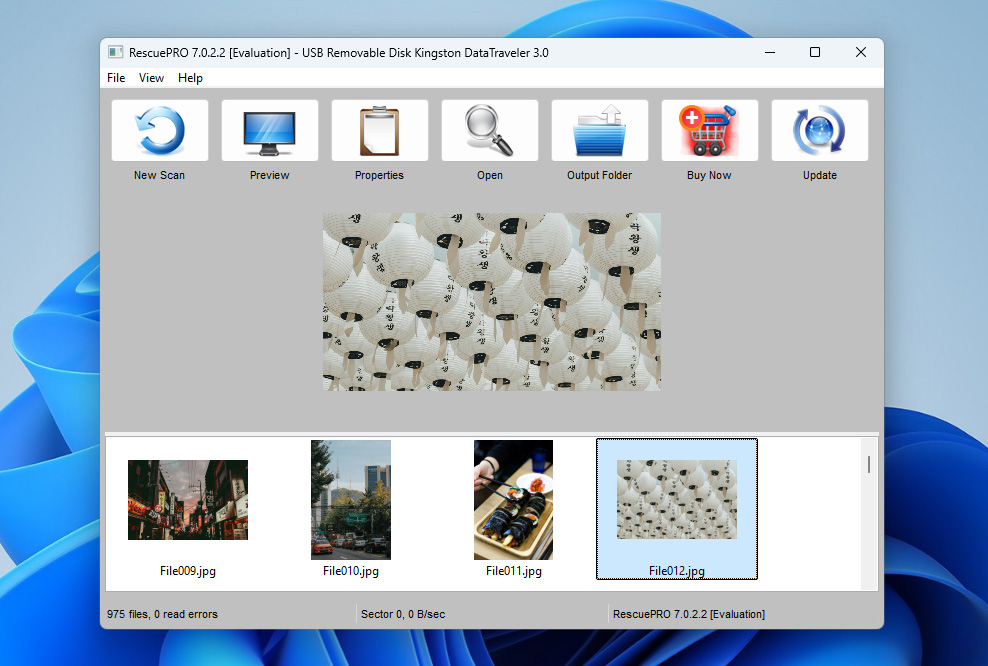Viewport: 988px width, 666px height.
Task: Select the File010.jpg tower thumbnail
Action: [351, 499]
